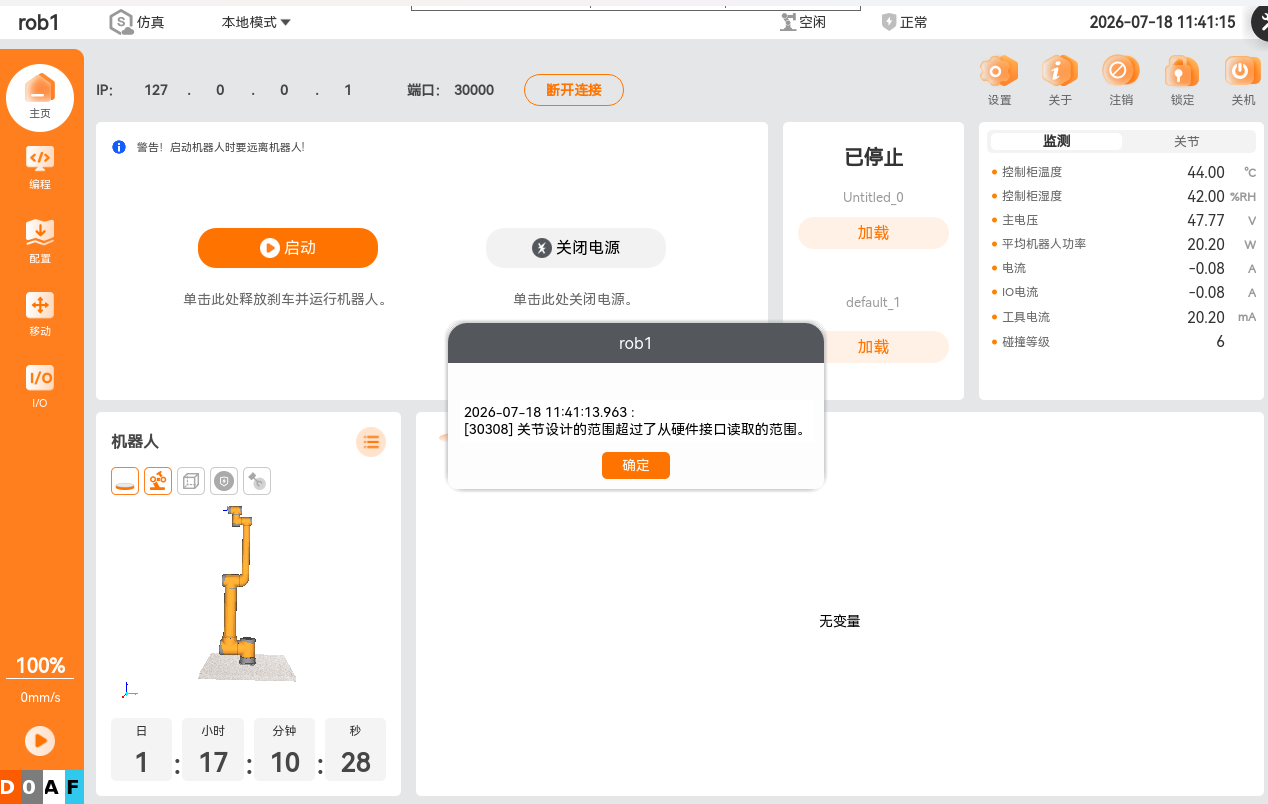
Task: Click the 关机 shutdown power icon
Action: [x=1243, y=80]
